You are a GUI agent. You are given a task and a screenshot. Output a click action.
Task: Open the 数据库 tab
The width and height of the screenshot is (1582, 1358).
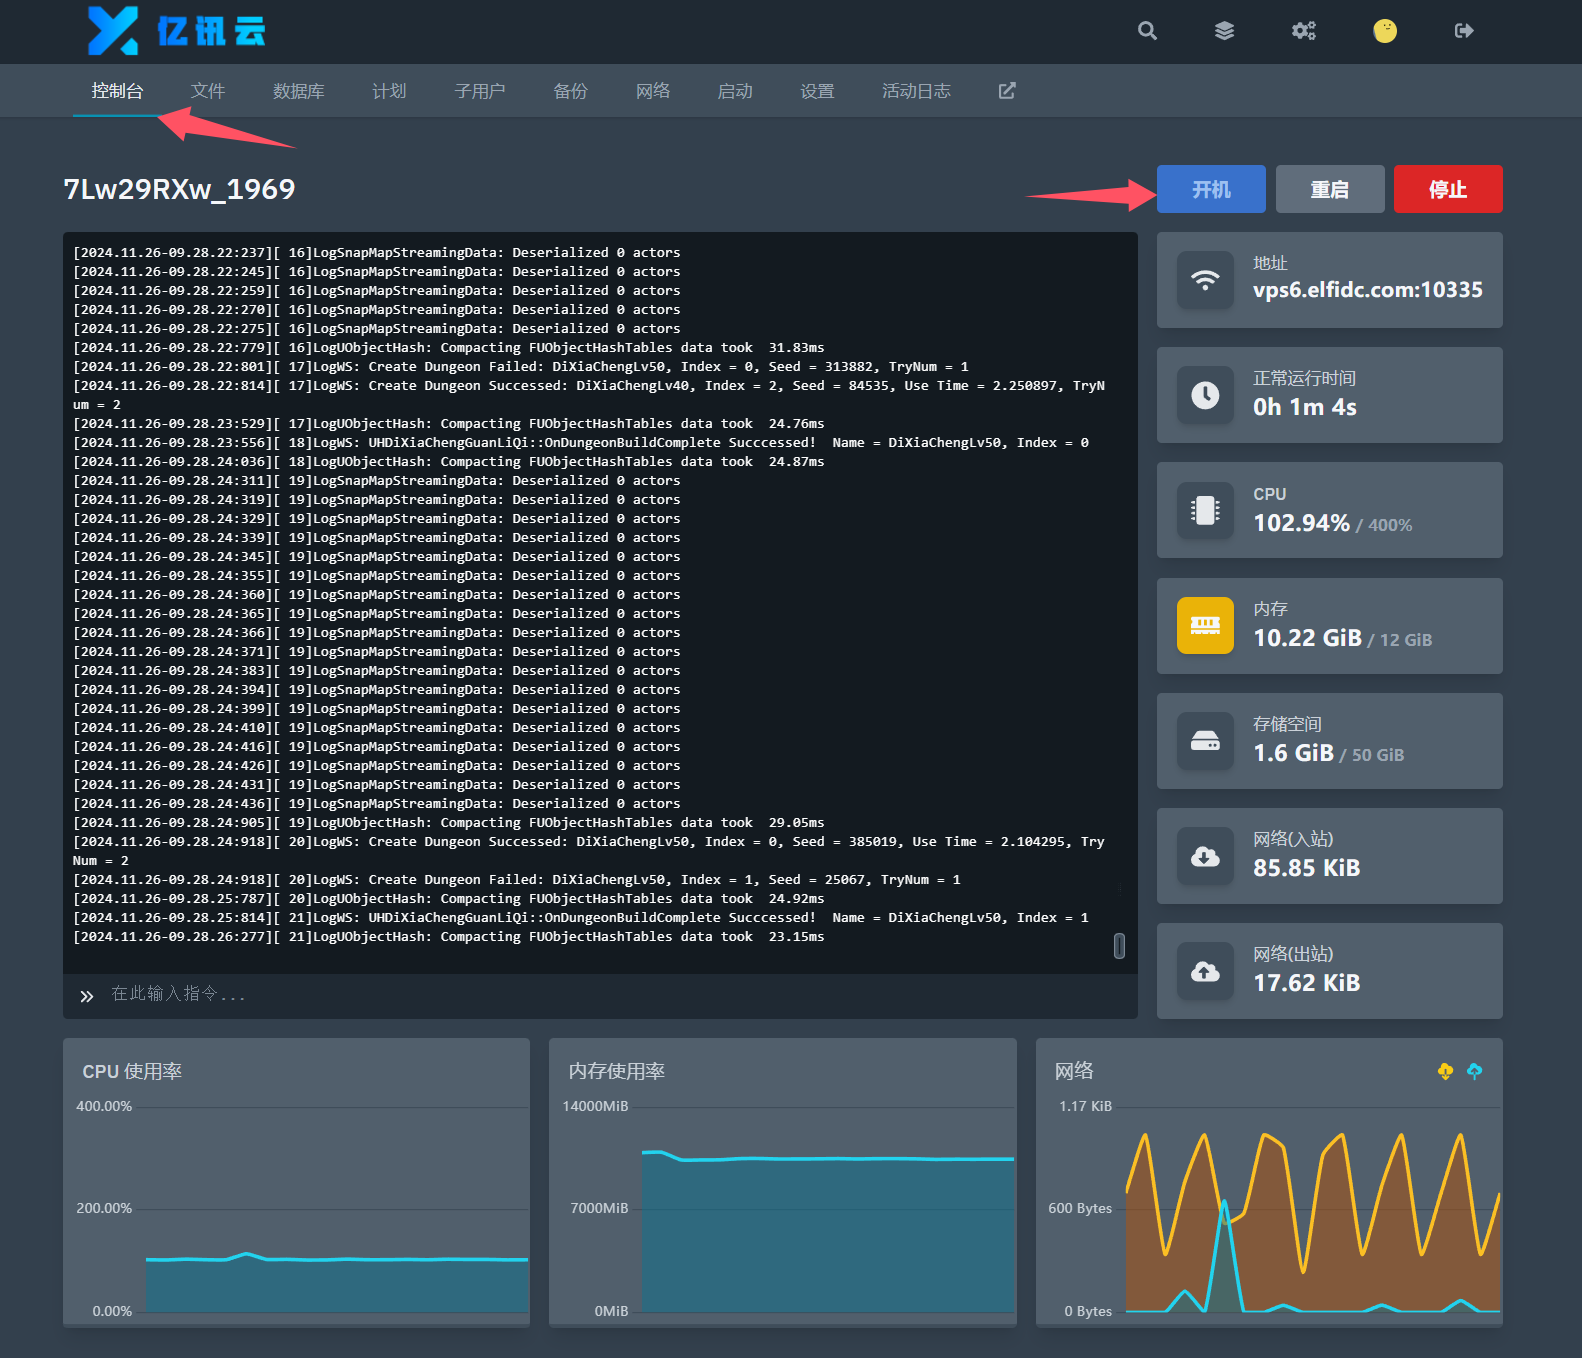(298, 91)
